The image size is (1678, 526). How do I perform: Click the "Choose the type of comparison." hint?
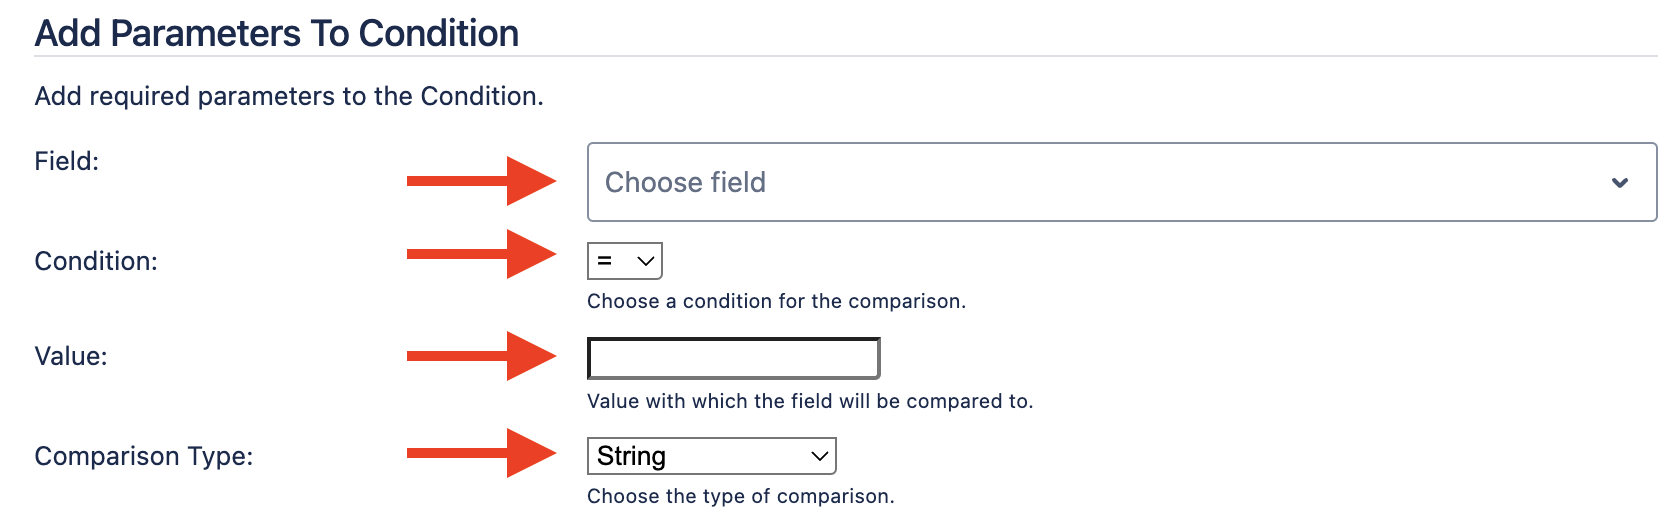tap(740, 496)
